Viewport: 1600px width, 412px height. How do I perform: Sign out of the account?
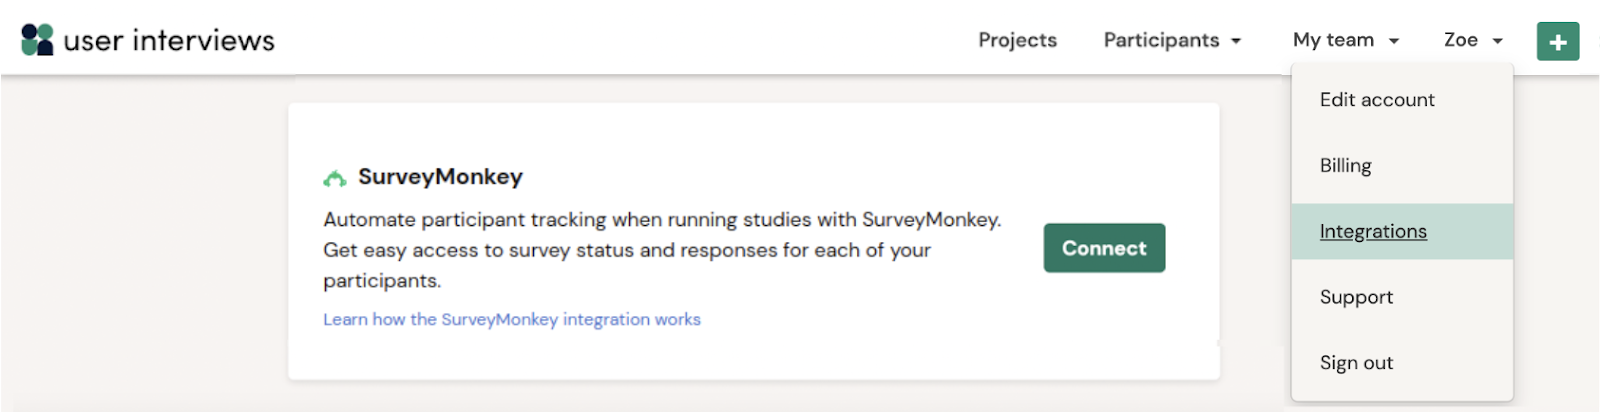pyautogui.click(x=1356, y=363)
